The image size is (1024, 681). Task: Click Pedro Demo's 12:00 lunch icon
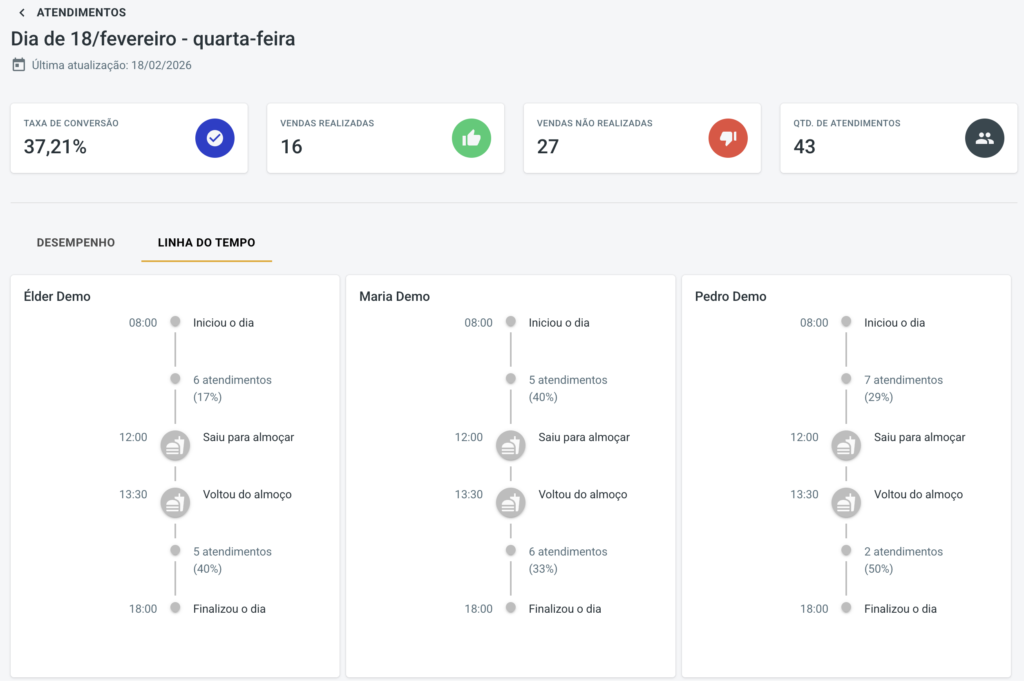click(846, 446)
